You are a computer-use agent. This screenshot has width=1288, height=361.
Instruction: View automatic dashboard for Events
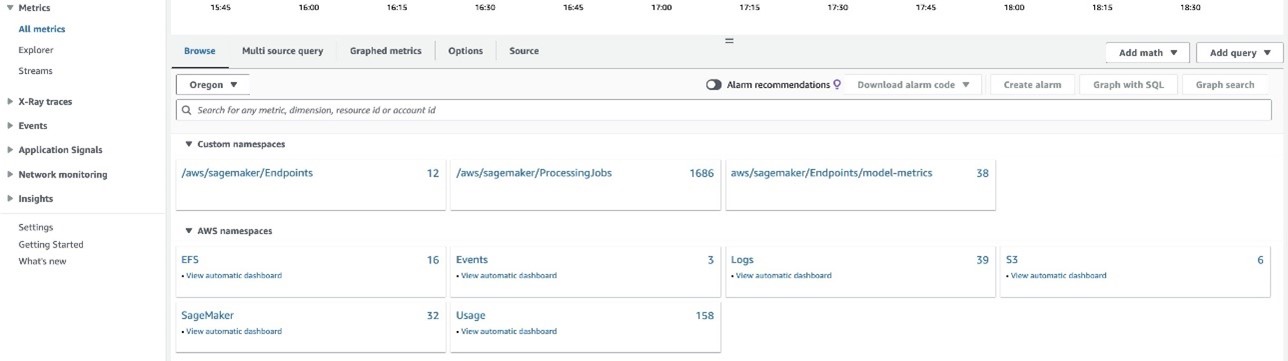[509, 276]
